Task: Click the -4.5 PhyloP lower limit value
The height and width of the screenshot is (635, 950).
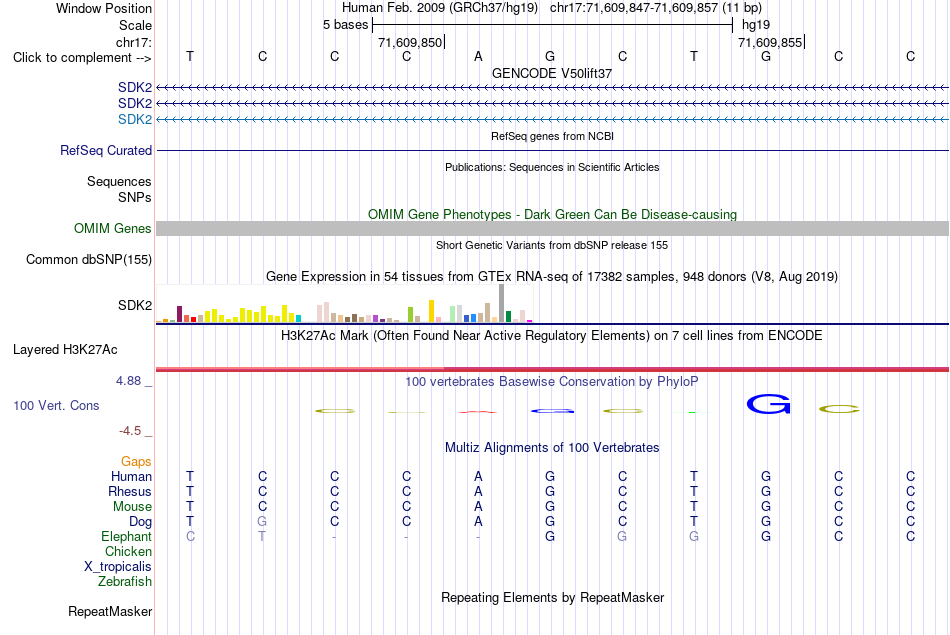Action: coord(130,431)
